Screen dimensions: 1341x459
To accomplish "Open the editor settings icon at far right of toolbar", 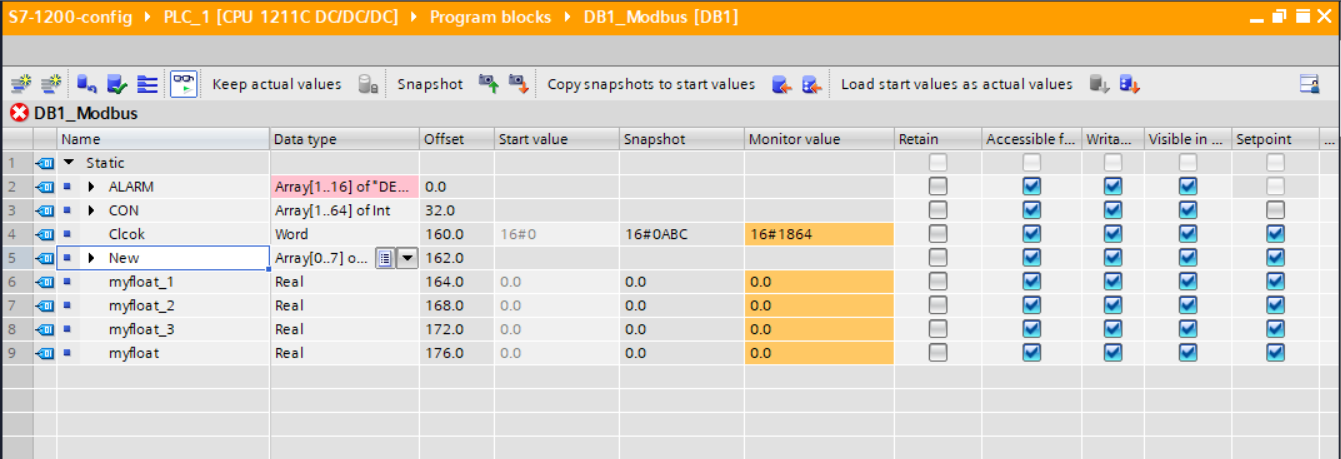I will [1309, 84].
